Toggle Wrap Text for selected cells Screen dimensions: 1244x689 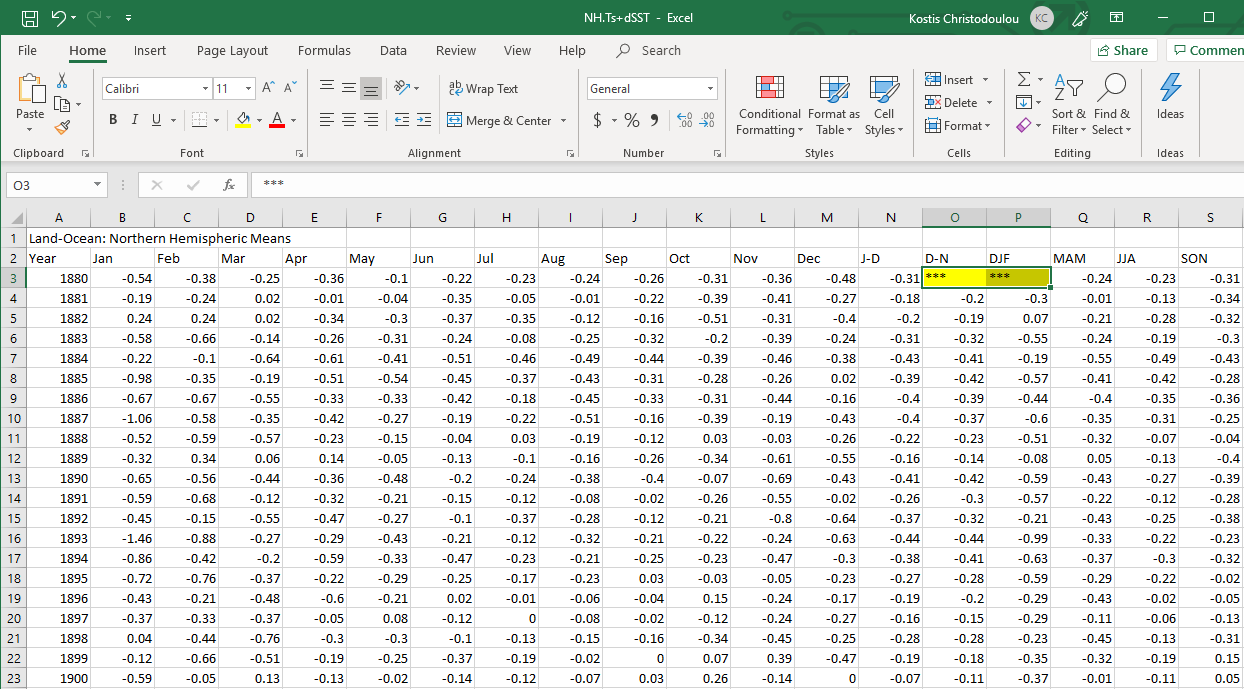pos(484,89)
